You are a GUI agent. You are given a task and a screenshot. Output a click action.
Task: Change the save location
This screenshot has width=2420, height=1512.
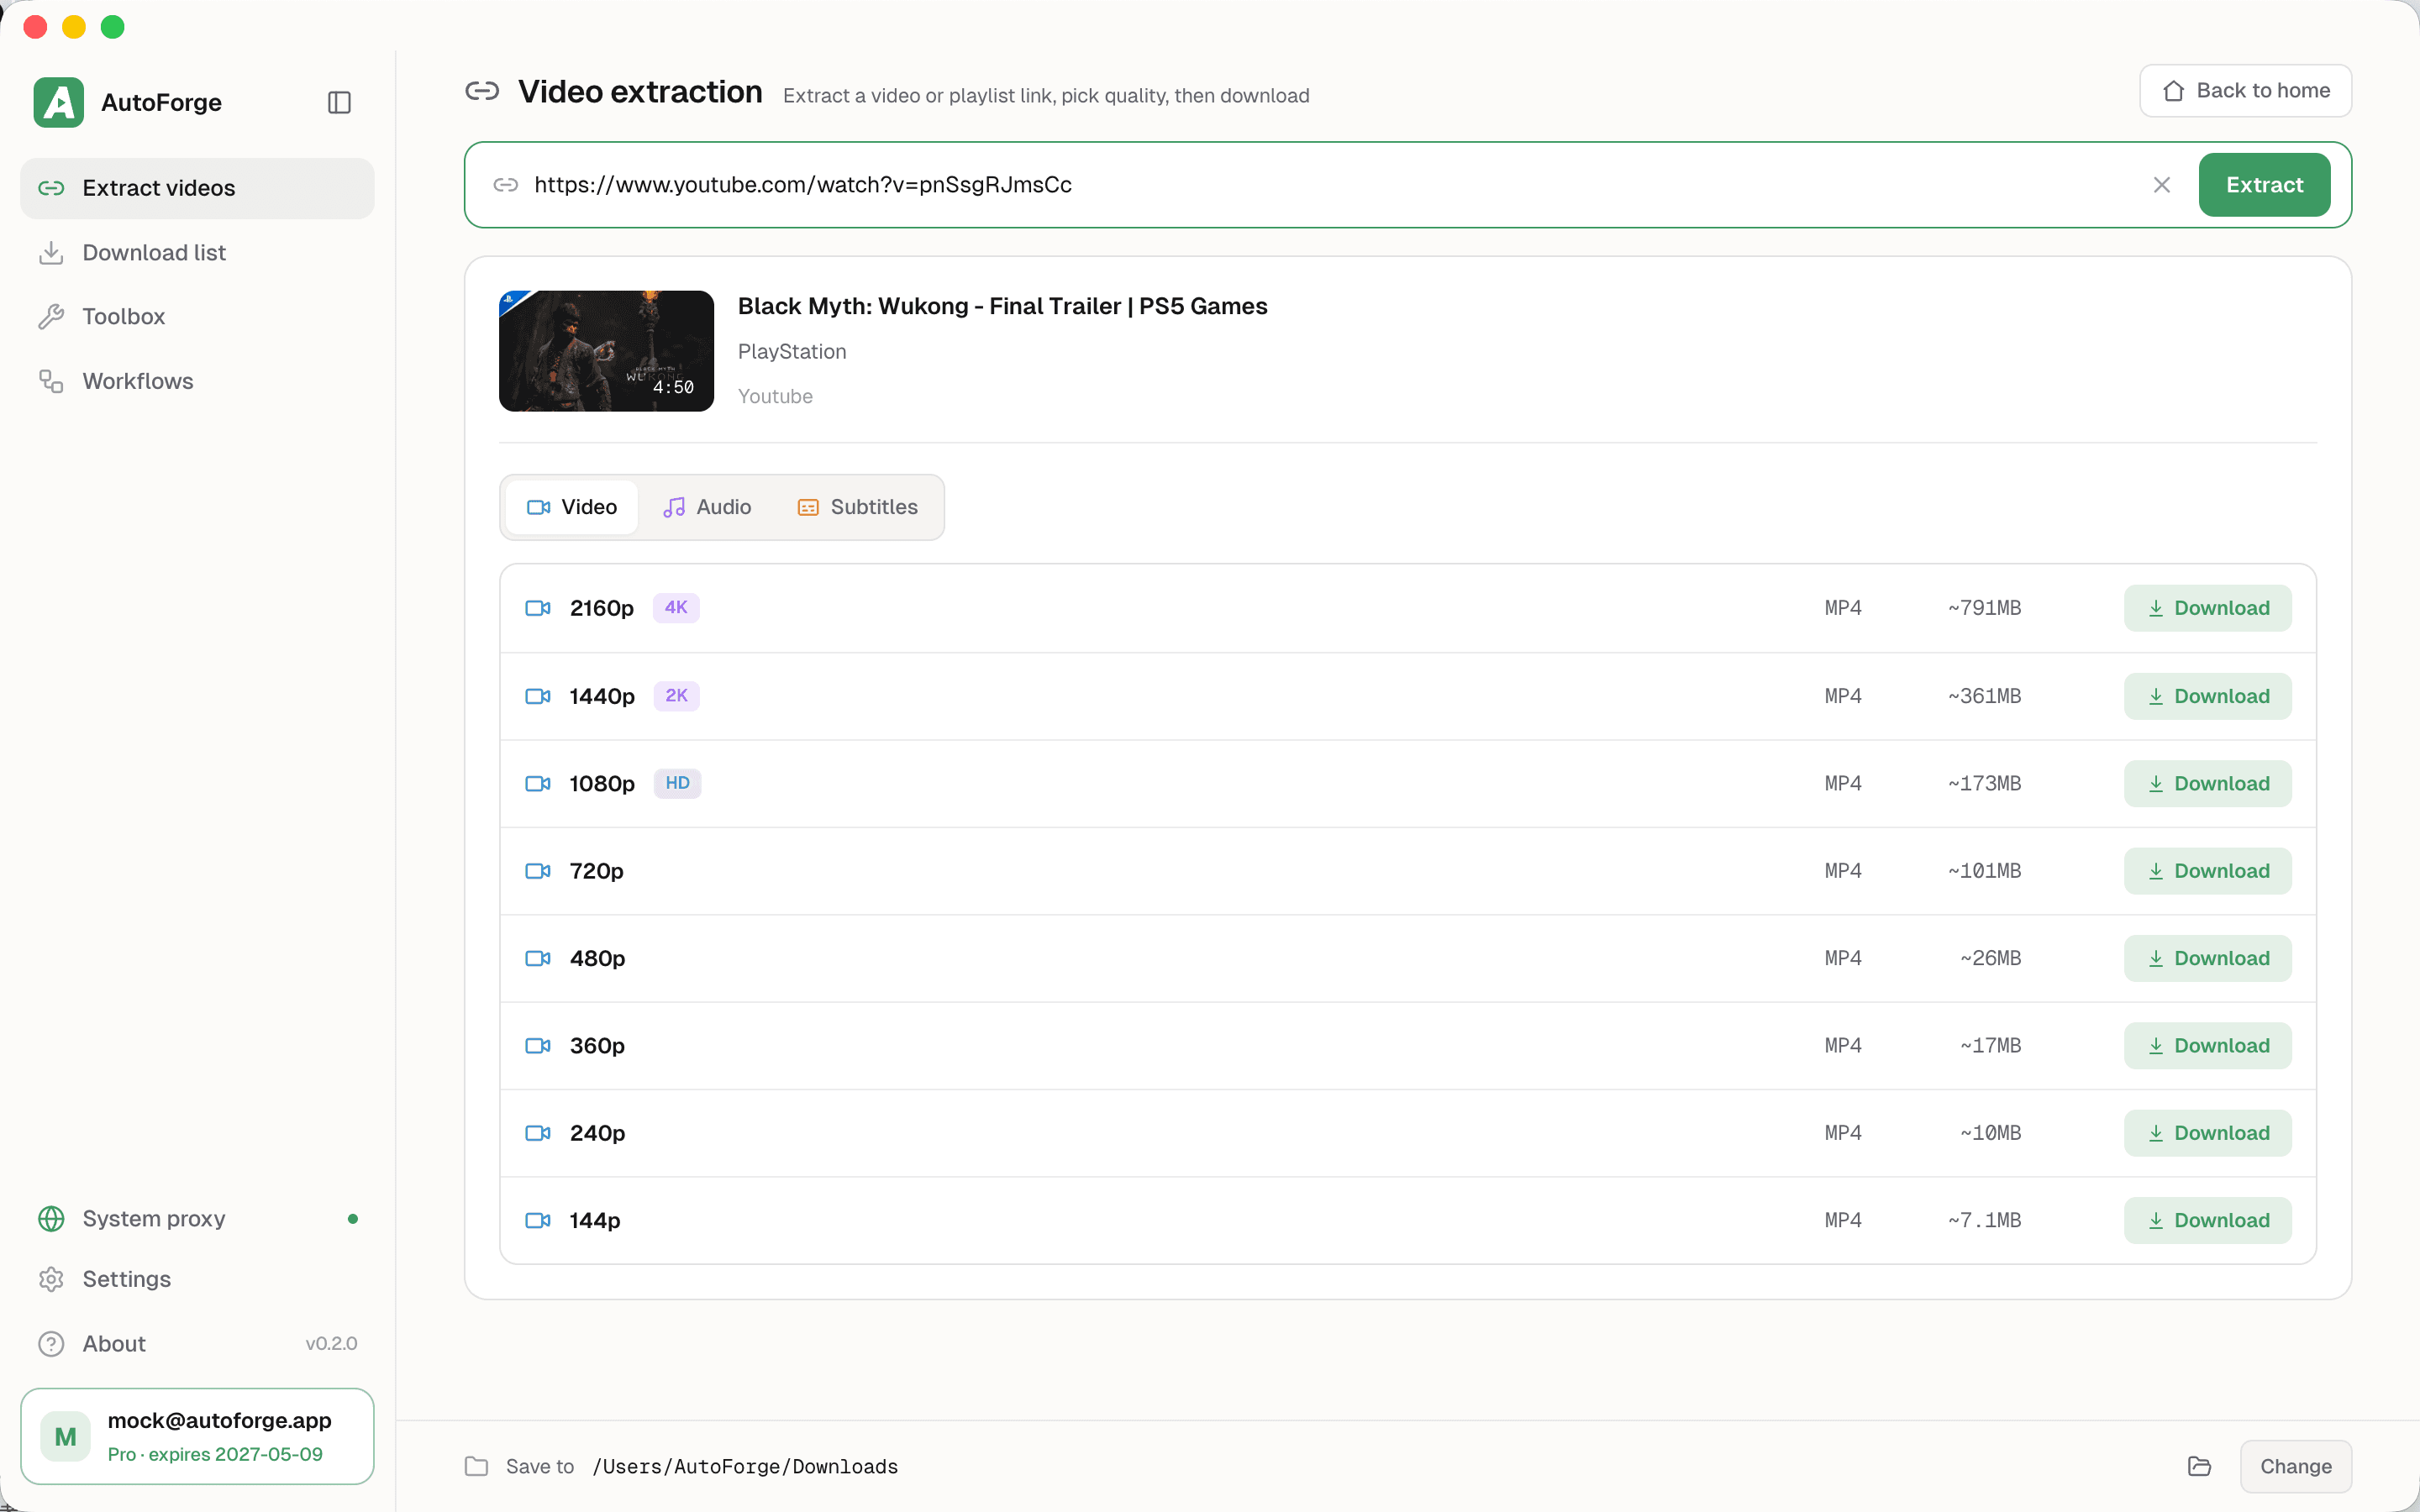2295,1466
